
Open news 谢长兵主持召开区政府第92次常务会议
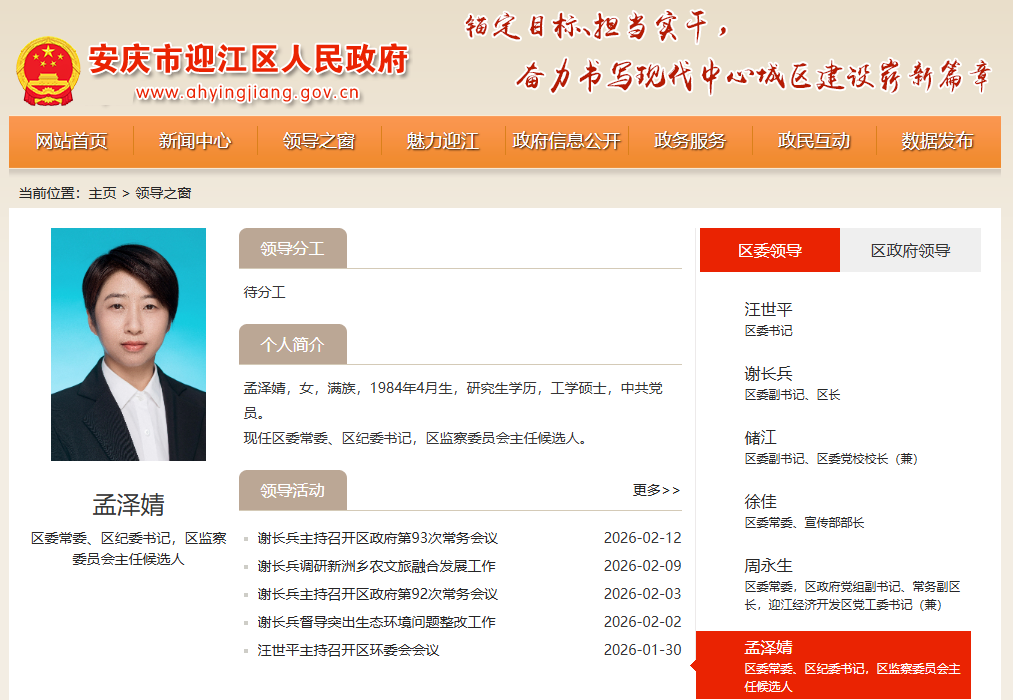pos(377,594)
